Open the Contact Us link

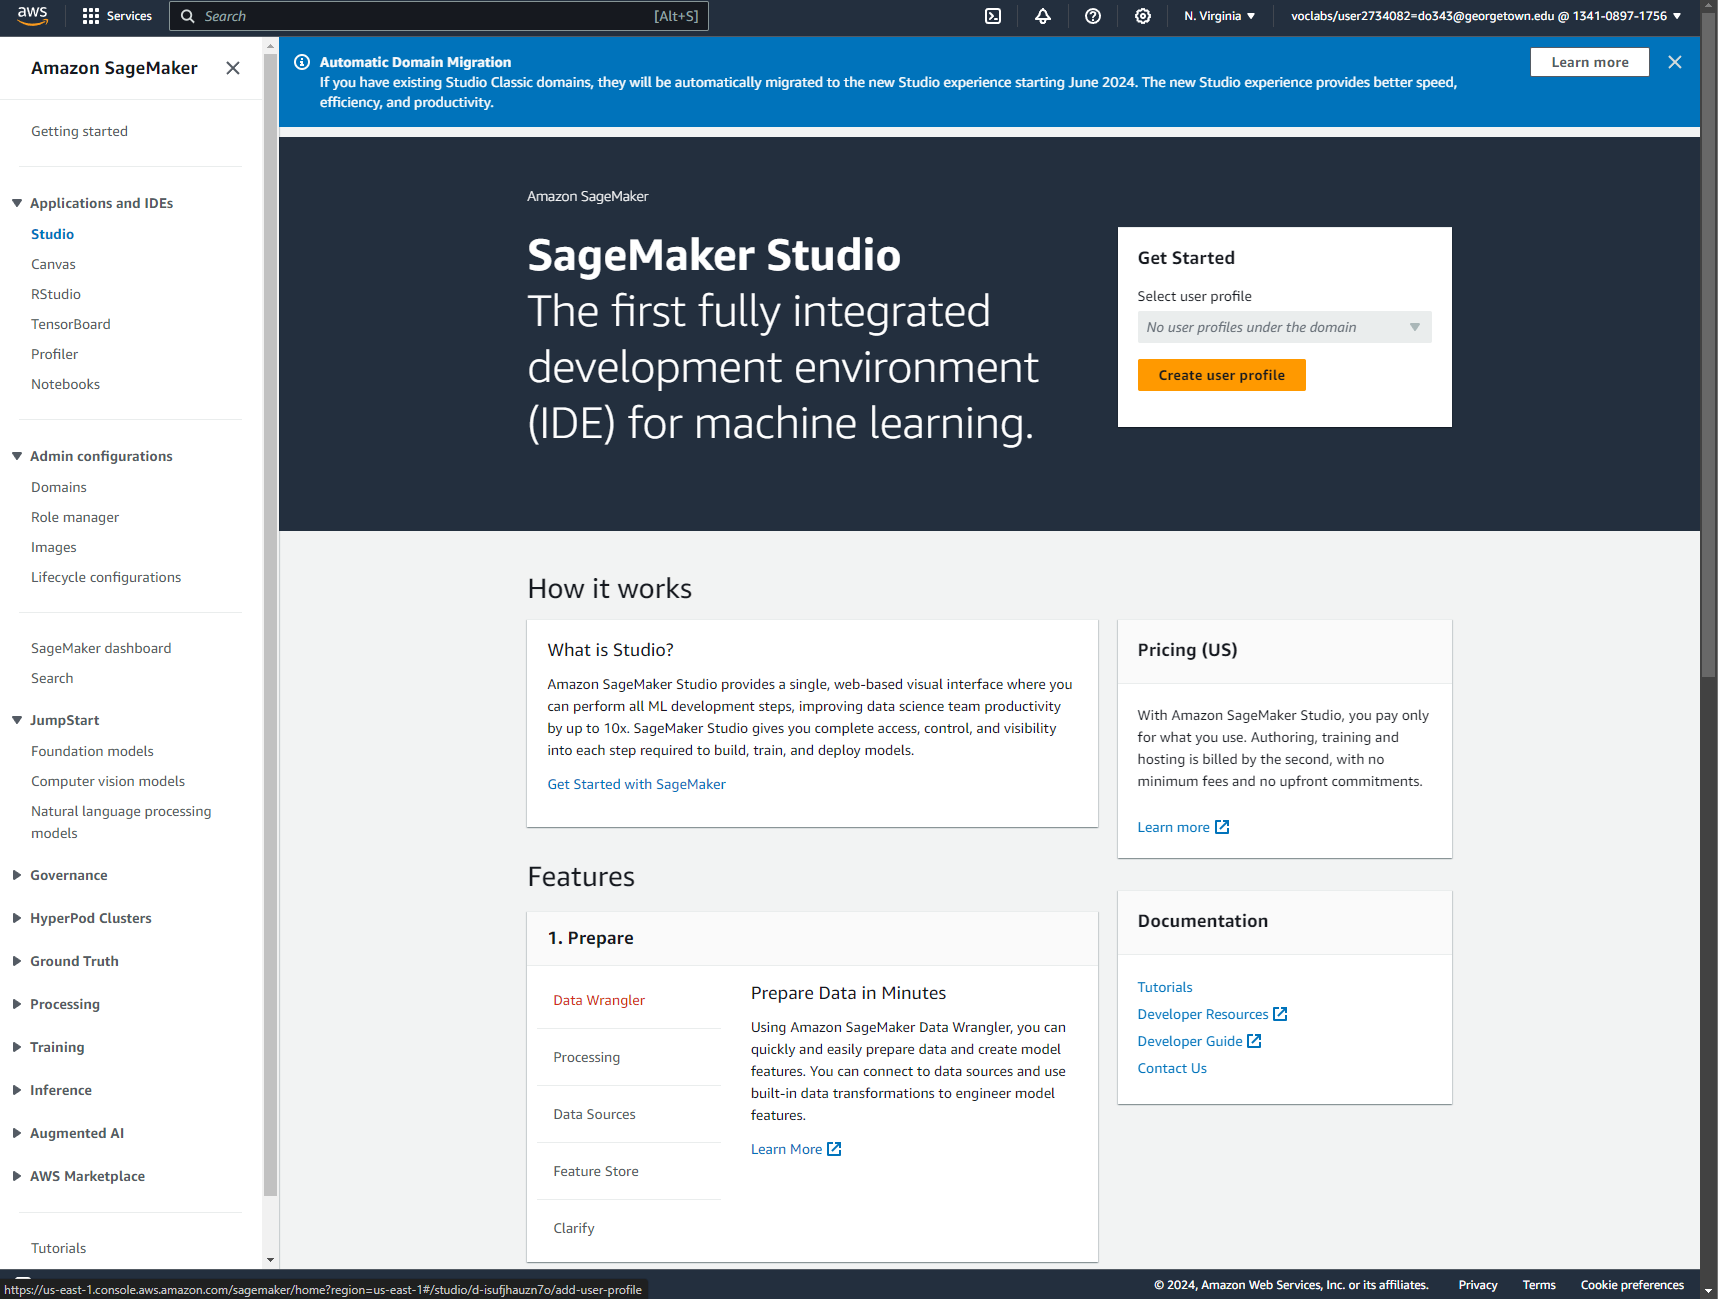(1171, 1068)
